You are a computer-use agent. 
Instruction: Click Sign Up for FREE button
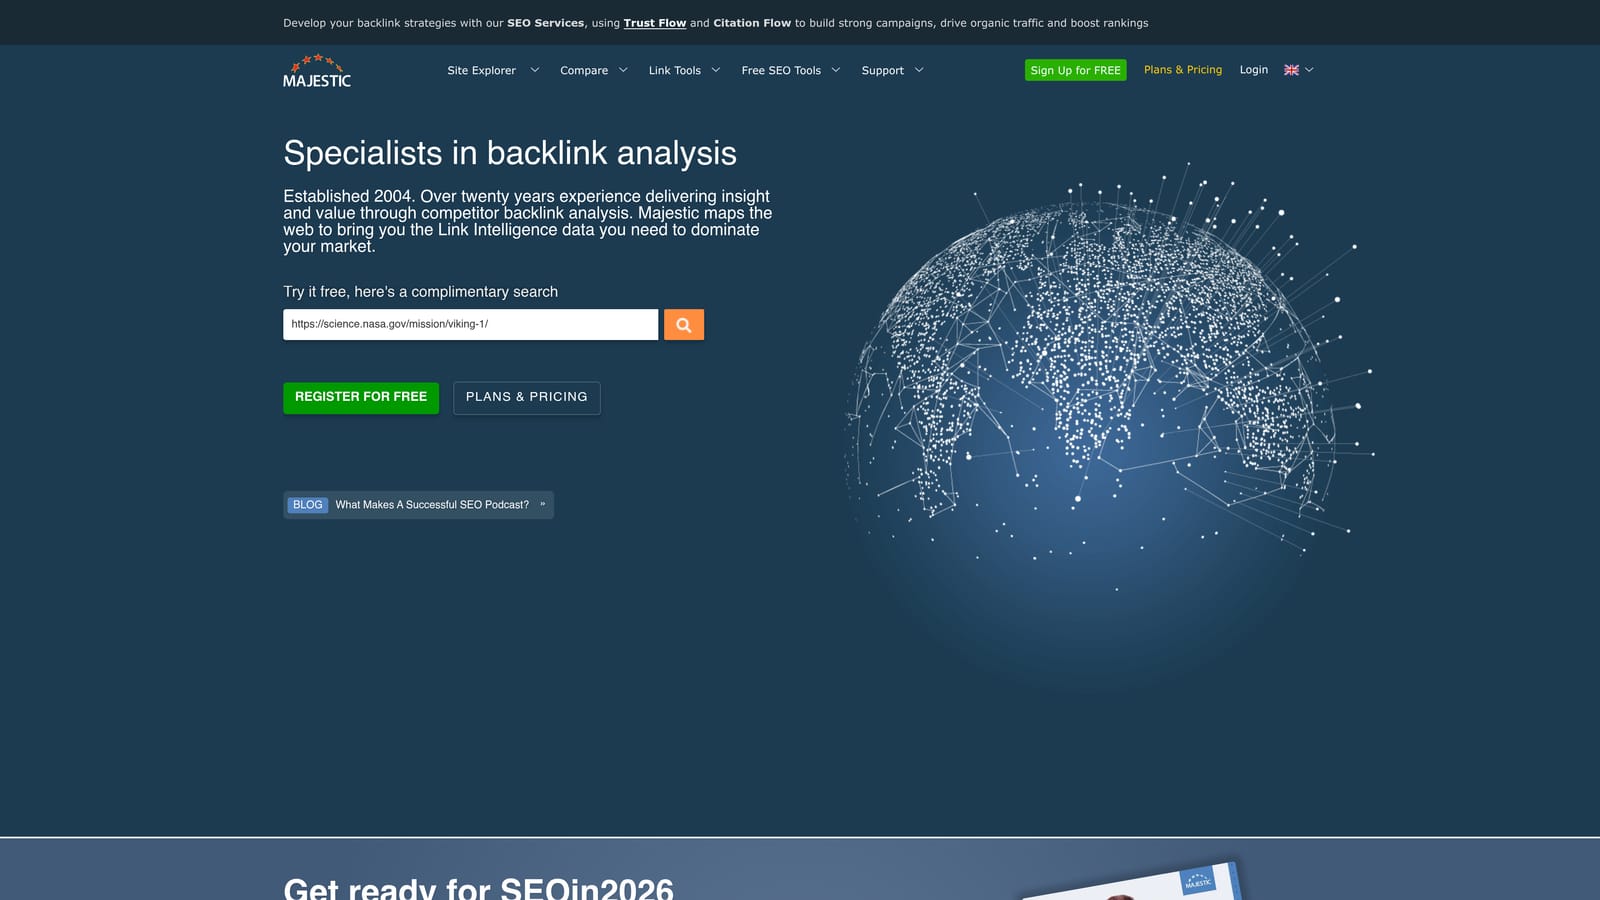click(1076, 70)
